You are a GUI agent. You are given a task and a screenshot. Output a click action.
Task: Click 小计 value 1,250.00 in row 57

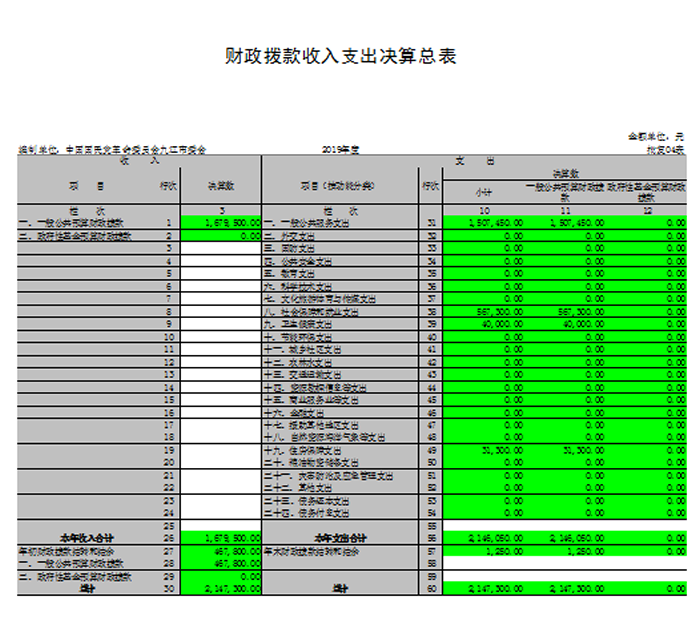pyautogui.click(x=484, y=551)
